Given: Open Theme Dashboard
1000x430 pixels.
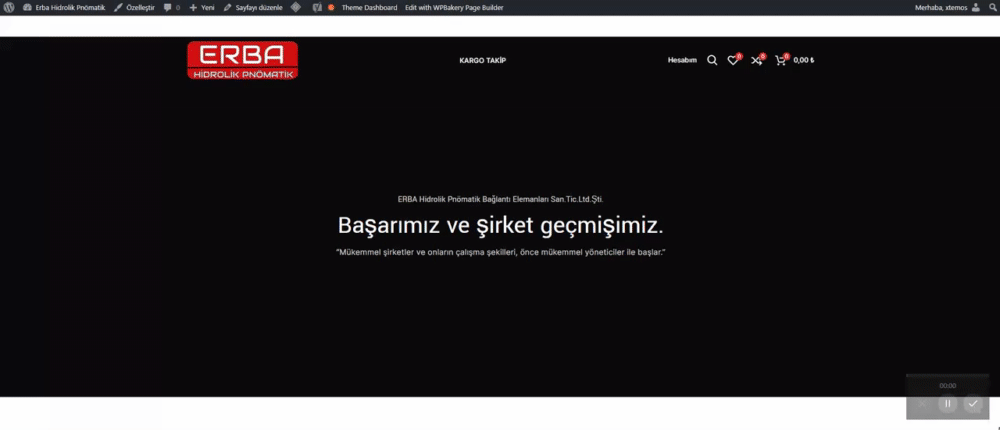Looking at the screenshot, I should [x=369, y=8].
